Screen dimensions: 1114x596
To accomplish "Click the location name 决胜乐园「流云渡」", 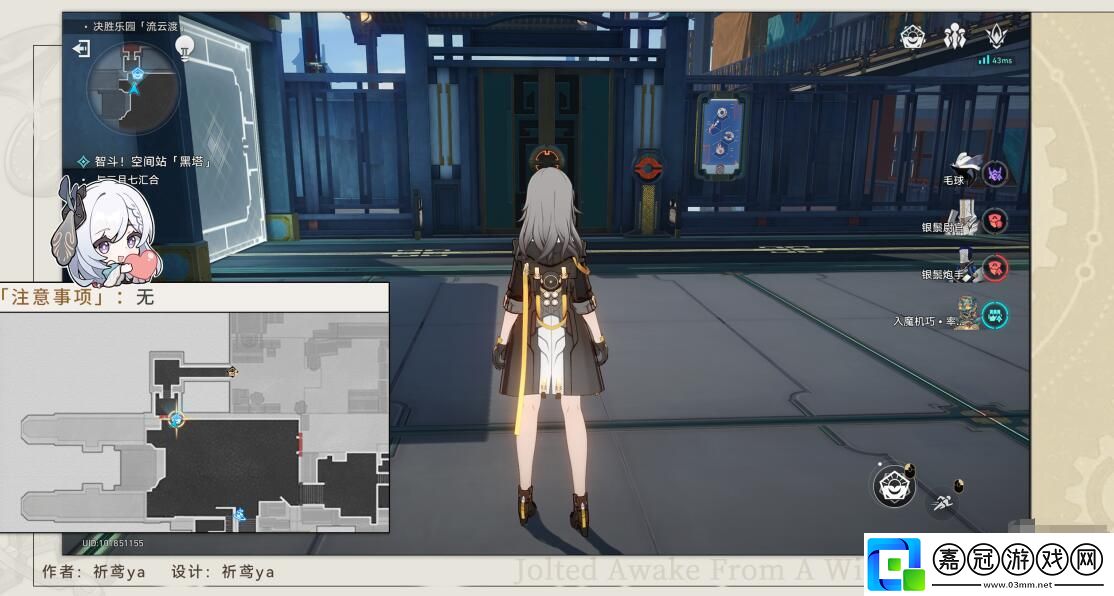I will (x=135, y=26).
